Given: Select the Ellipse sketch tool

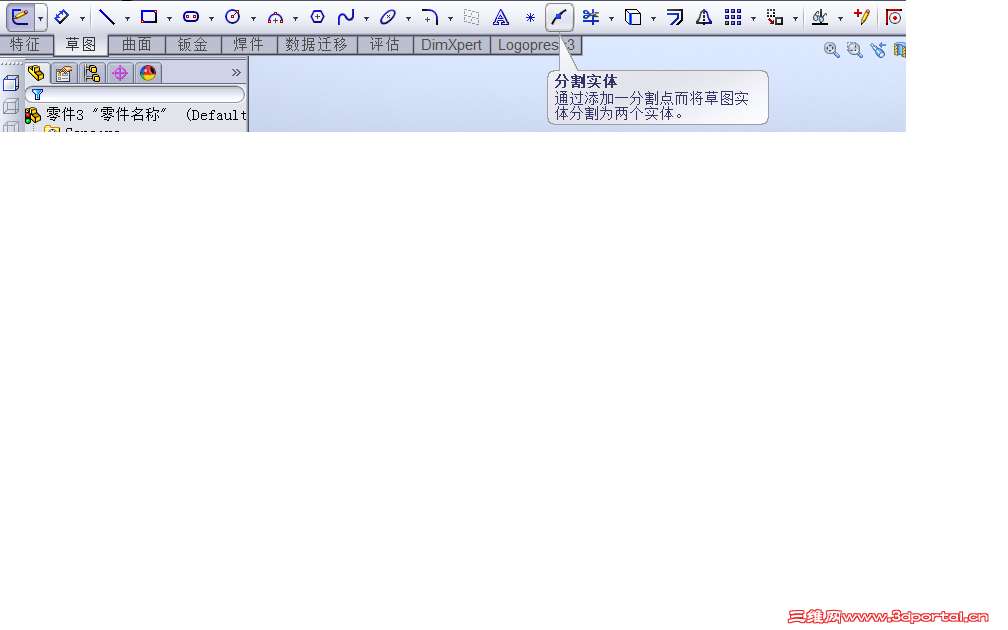Looking at the screenshot, I should [387, 17].
